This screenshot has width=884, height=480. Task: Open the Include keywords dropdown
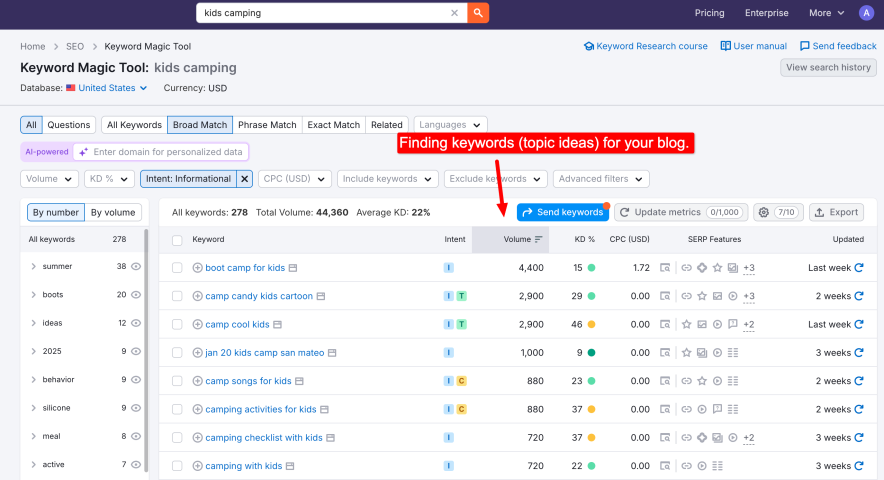387,179
